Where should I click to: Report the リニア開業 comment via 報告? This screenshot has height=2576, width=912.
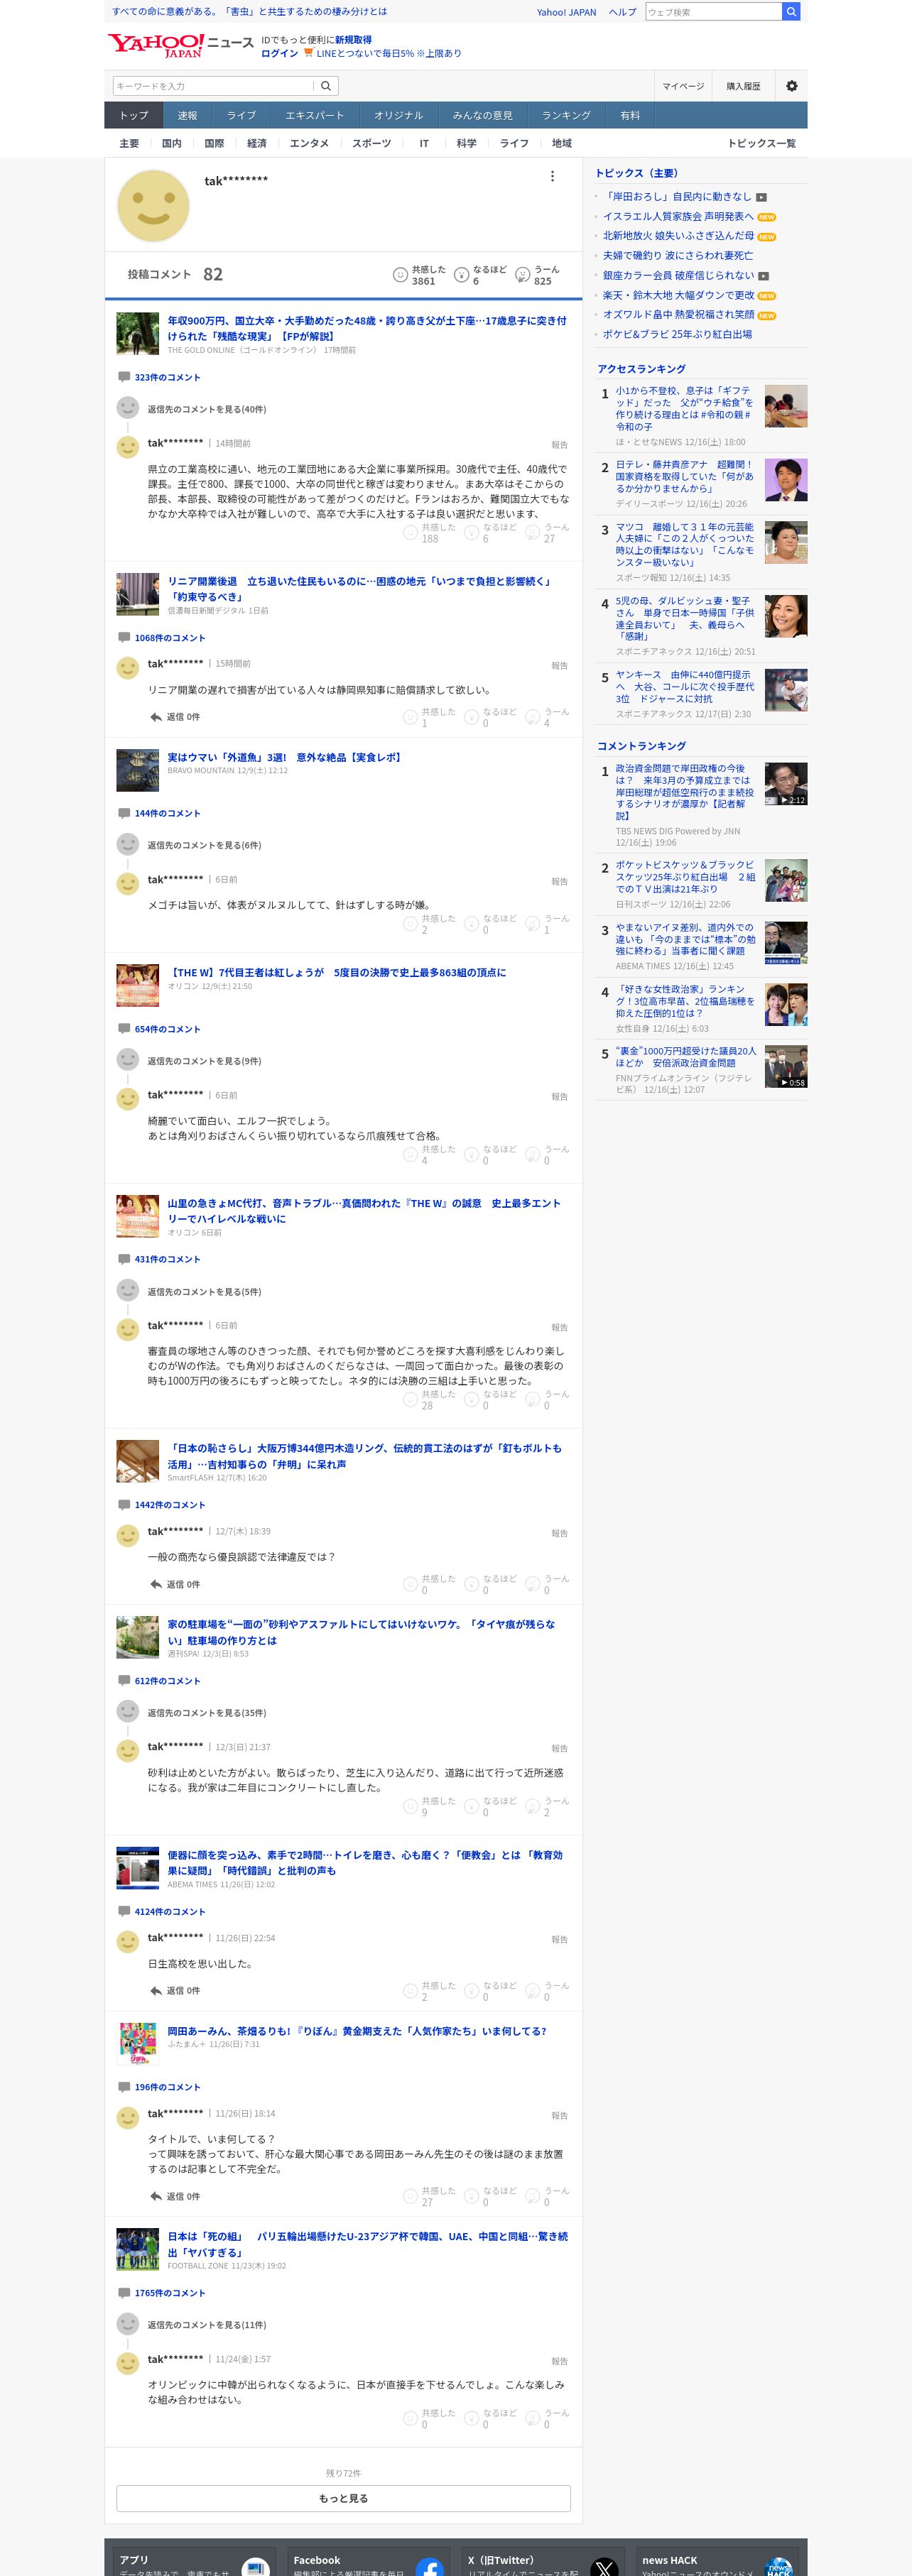[x=560, y=665]
